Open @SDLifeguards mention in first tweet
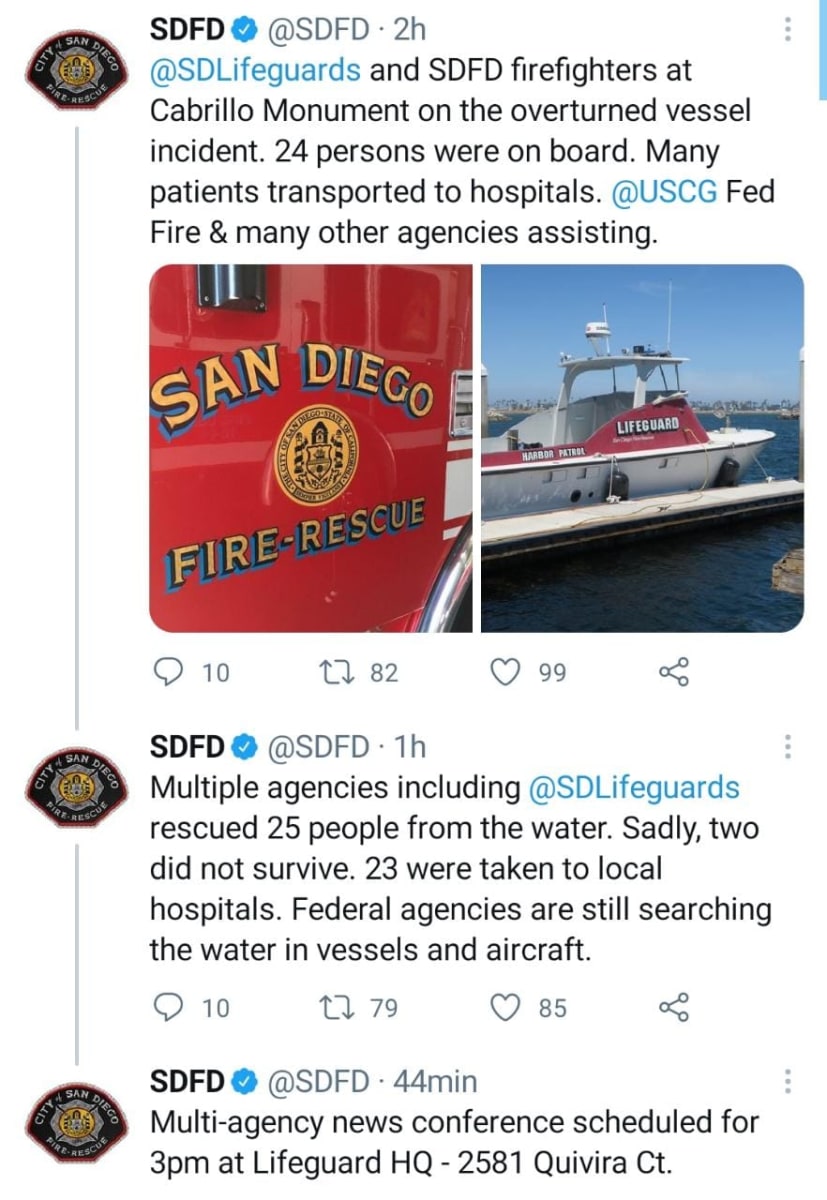Image resolution: width=827 pixels, height=1200 pixels. 255,70
